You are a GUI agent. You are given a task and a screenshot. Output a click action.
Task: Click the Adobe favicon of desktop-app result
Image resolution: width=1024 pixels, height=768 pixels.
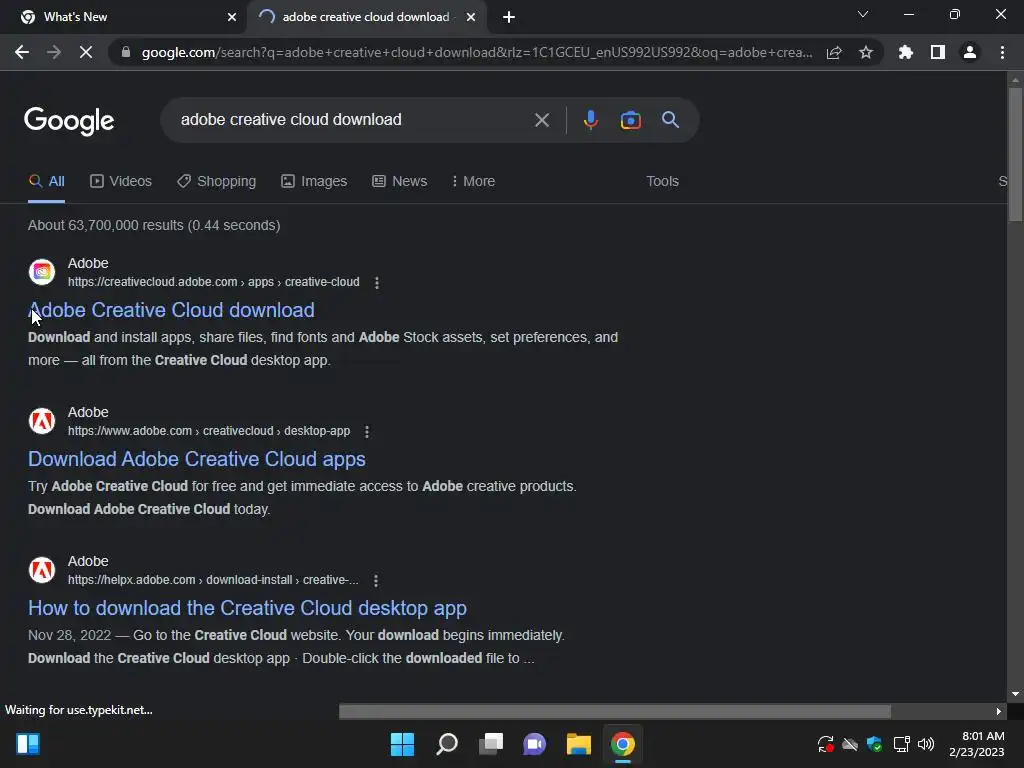[x=42, y=421]
